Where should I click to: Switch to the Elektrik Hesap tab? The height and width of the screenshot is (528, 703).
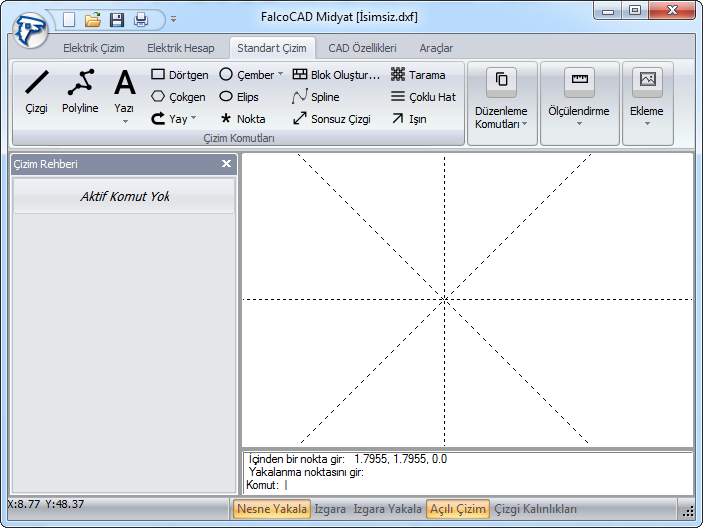click(x=181, y=48)
